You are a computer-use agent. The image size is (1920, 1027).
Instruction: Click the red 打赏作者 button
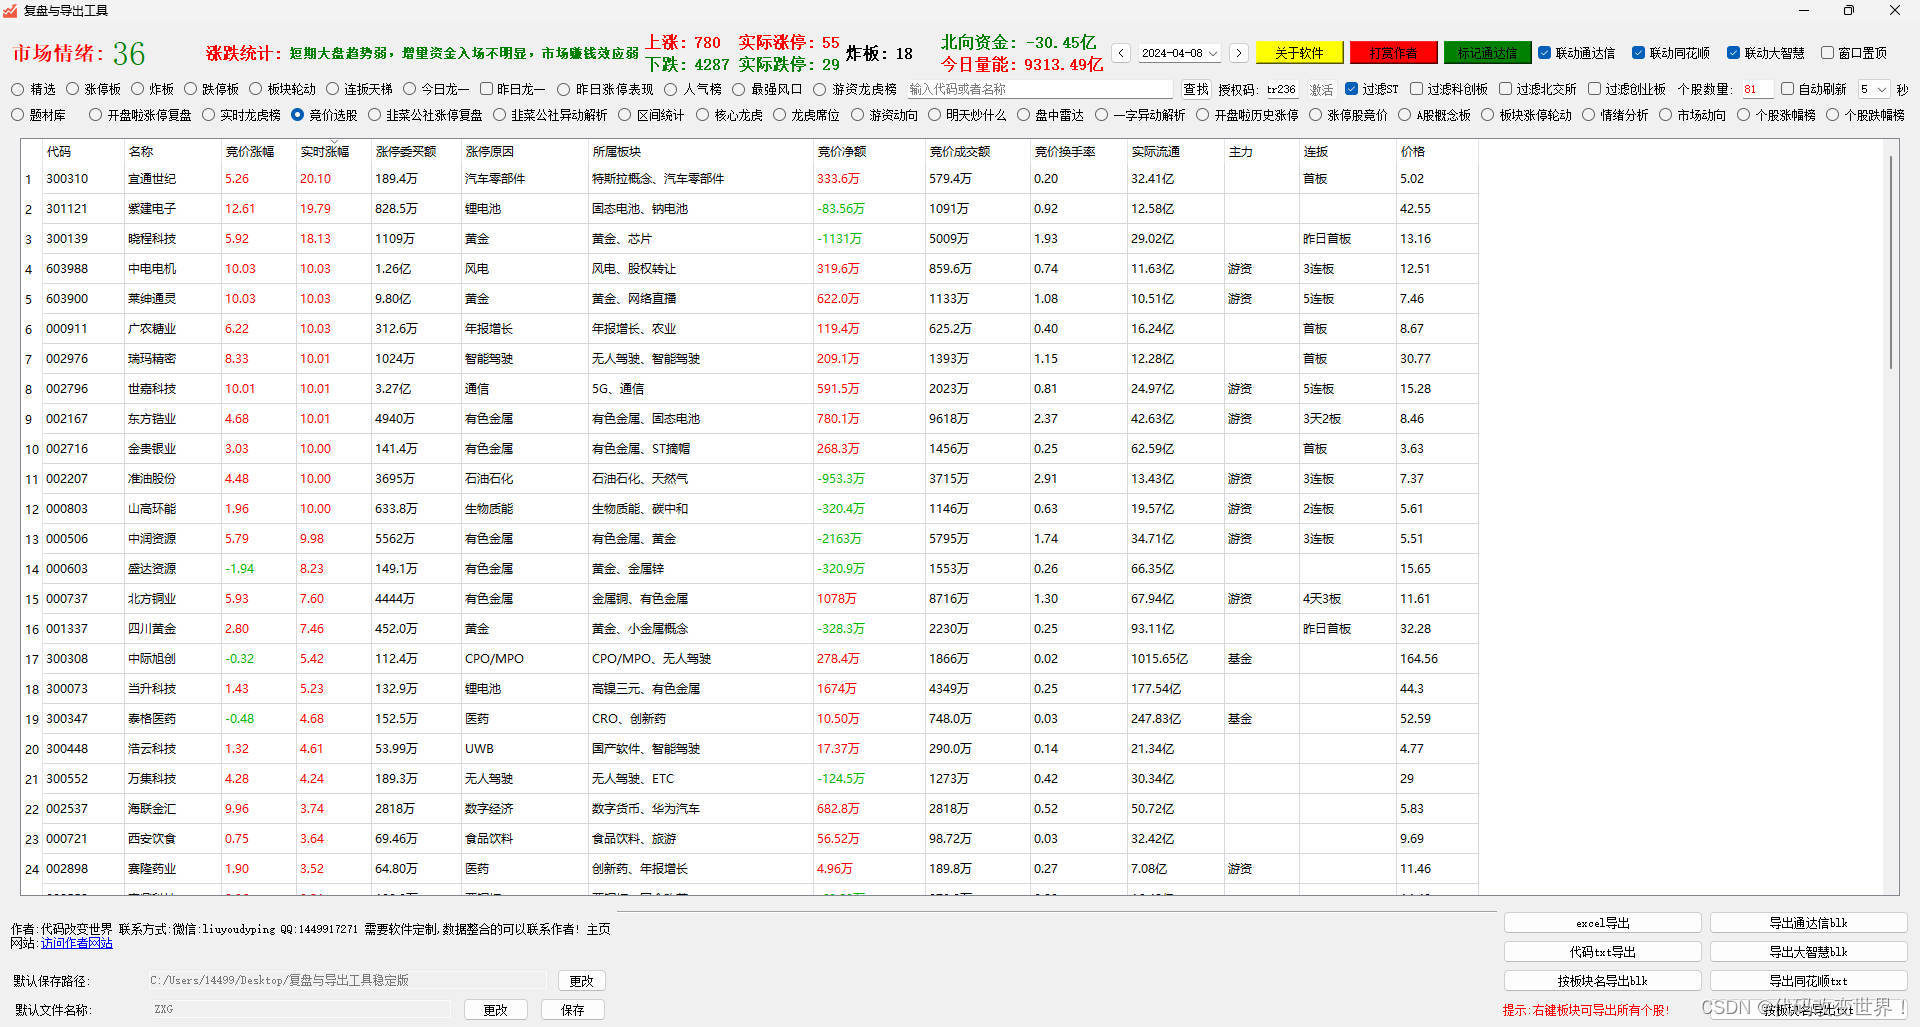pos(1393,53)
